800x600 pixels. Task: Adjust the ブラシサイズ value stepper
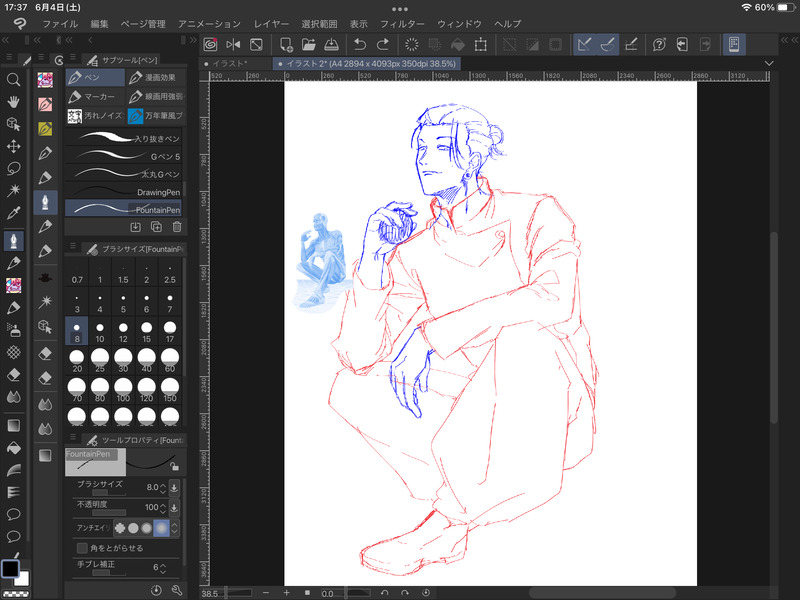pyautogui.click(x=163, y=488)
